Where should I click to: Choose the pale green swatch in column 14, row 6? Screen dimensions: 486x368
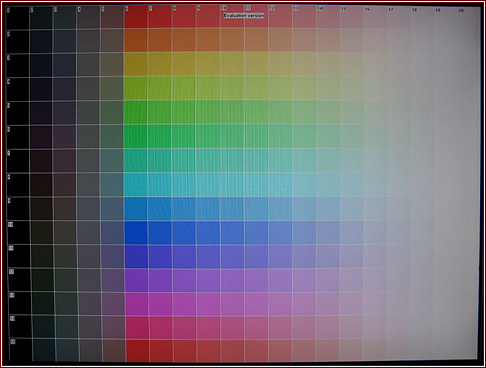pyautogui.click(x=328, y=137)
